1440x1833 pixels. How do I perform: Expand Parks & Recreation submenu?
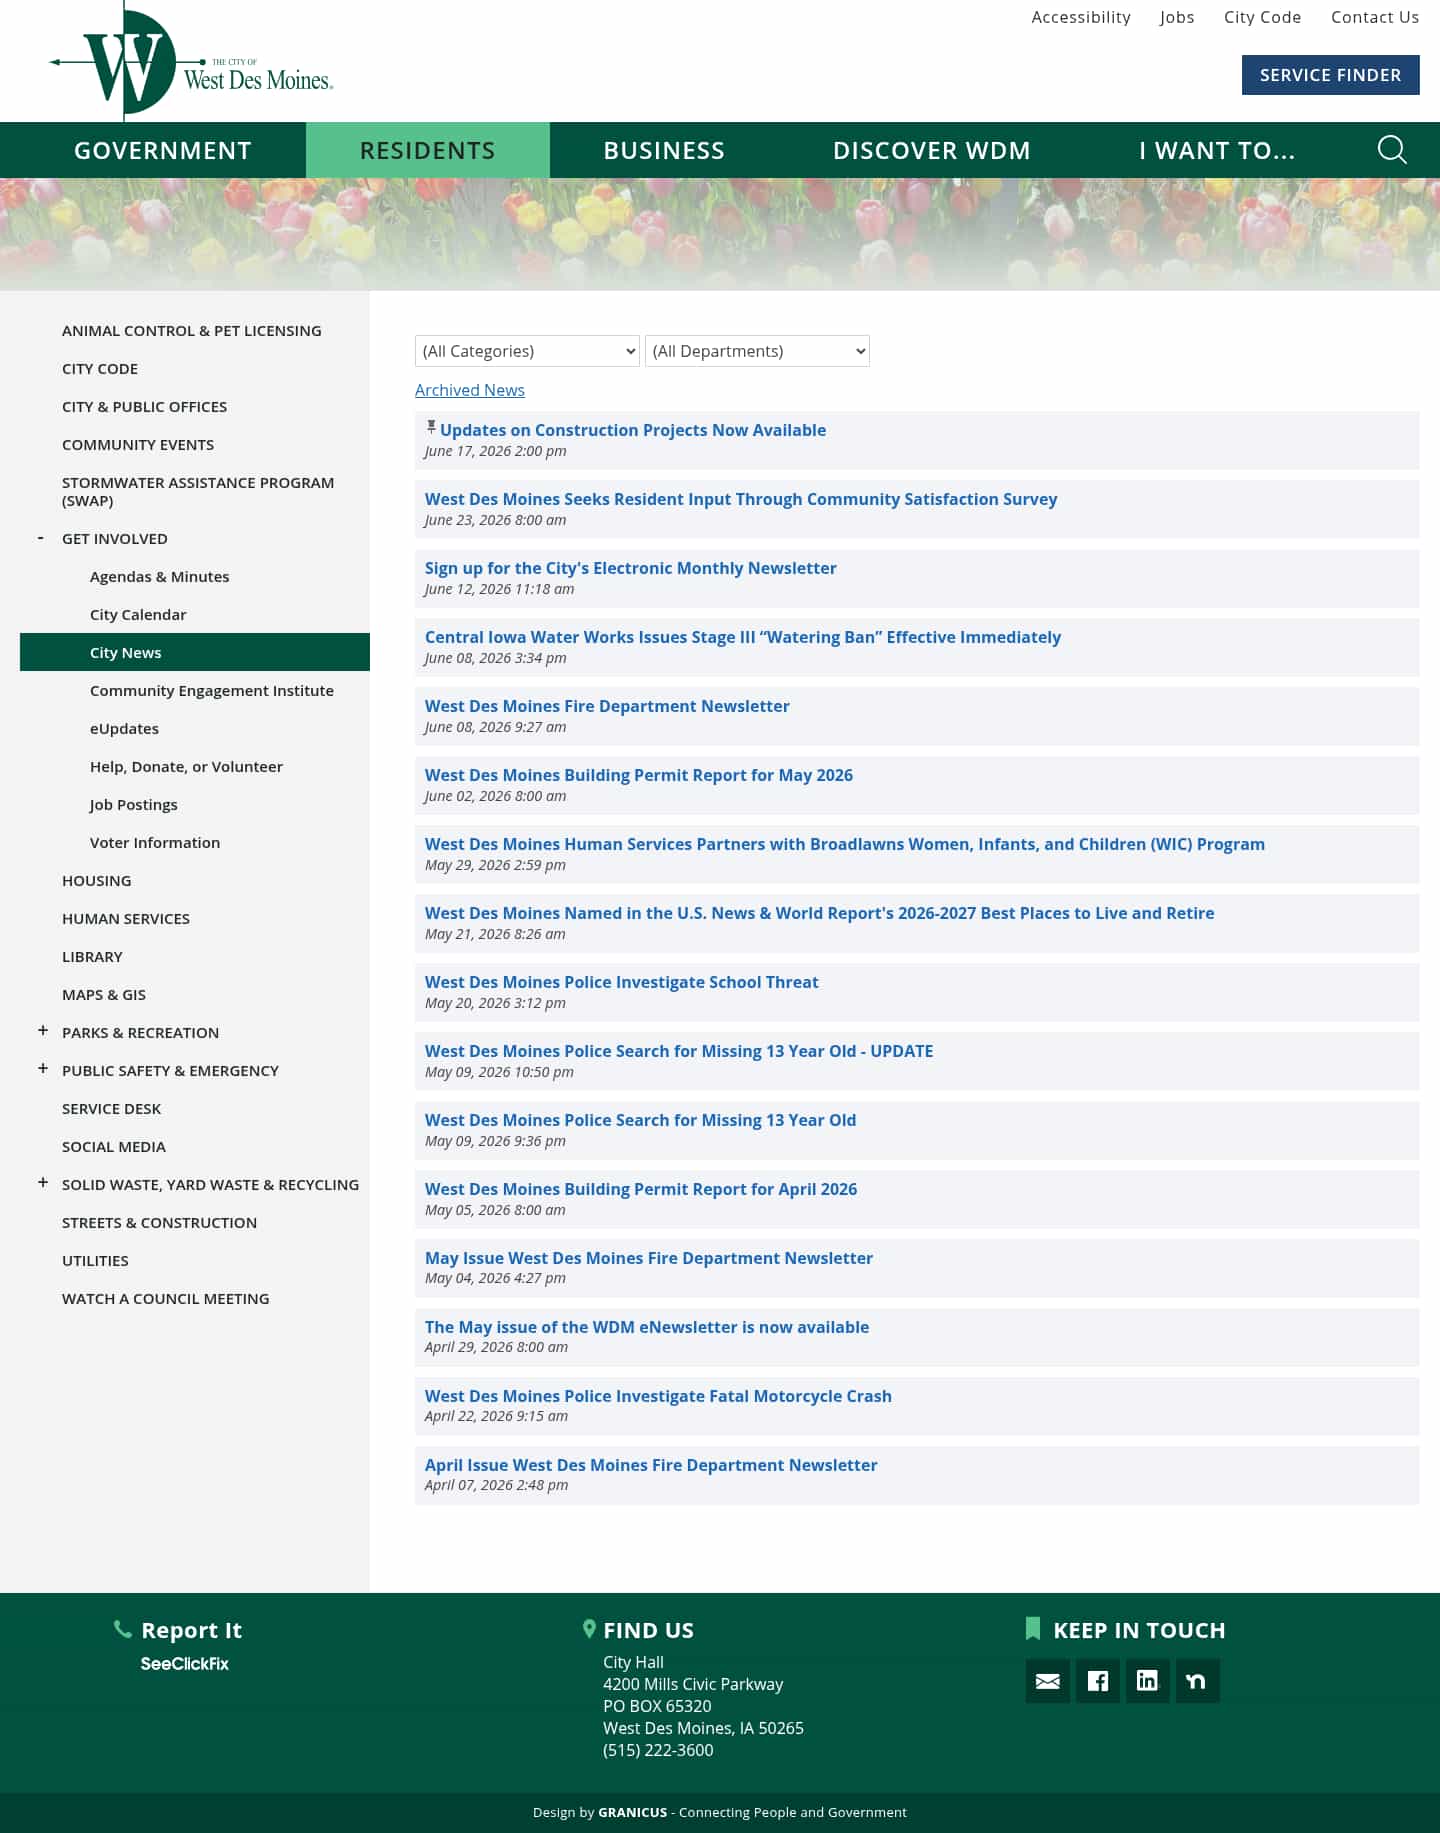click(43, 1031)
